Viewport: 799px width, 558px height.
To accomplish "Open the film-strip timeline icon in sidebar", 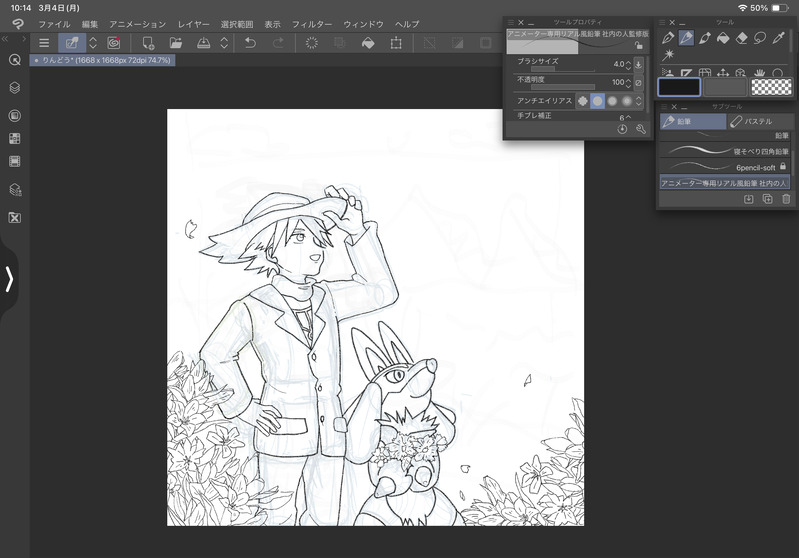I will [15, 162].
